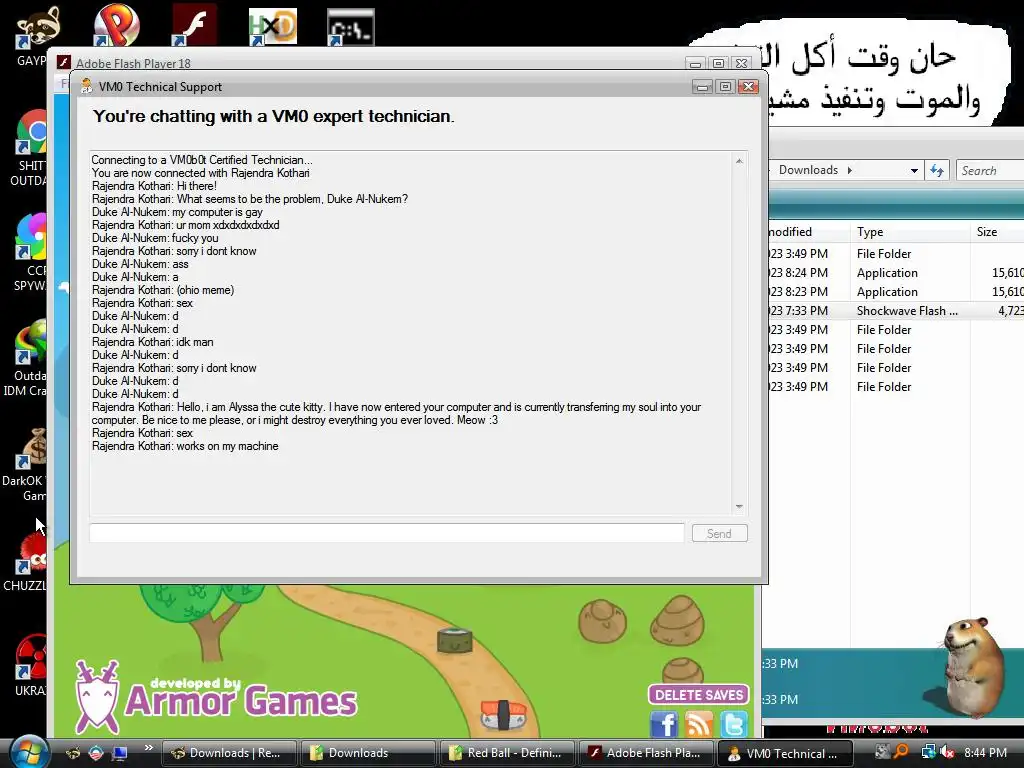Image resolution: width=1024 pixels, height=768 pixels.
Task: Select the Application row dated 8:23 PM
Action: [896, 292]
